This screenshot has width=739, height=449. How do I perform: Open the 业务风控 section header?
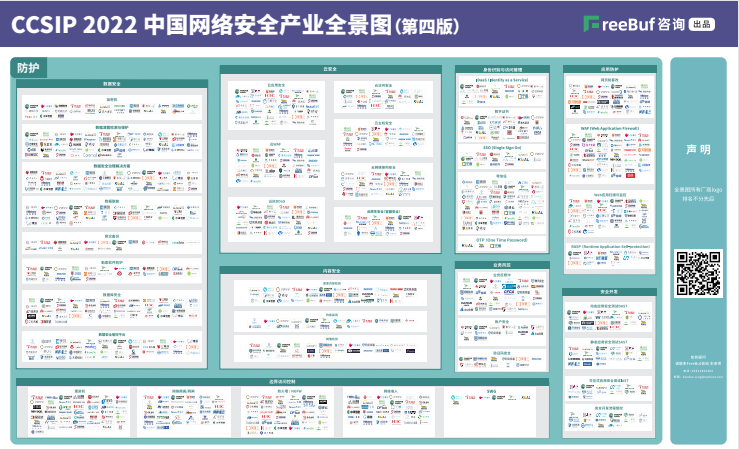pos(502,265)
